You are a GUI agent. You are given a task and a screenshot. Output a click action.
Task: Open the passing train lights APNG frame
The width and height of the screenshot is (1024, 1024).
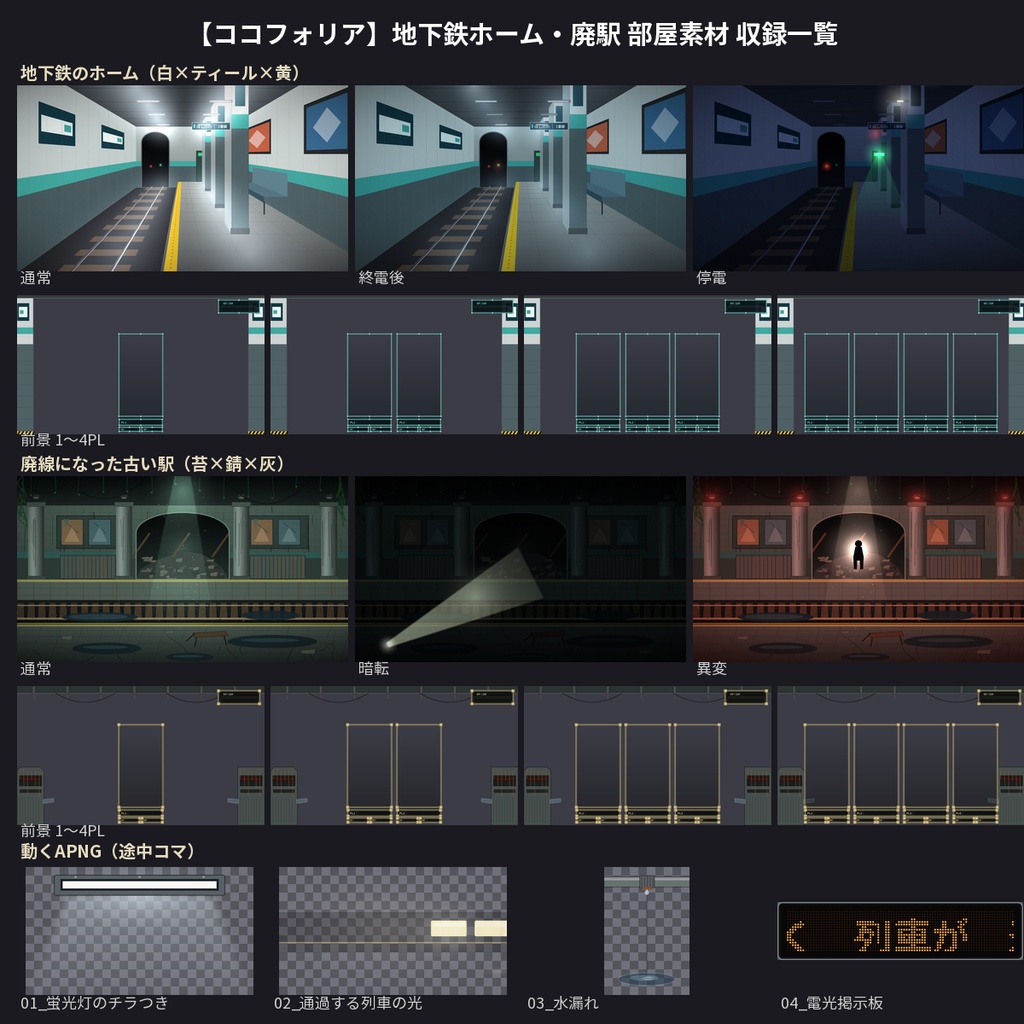[392, 931]
